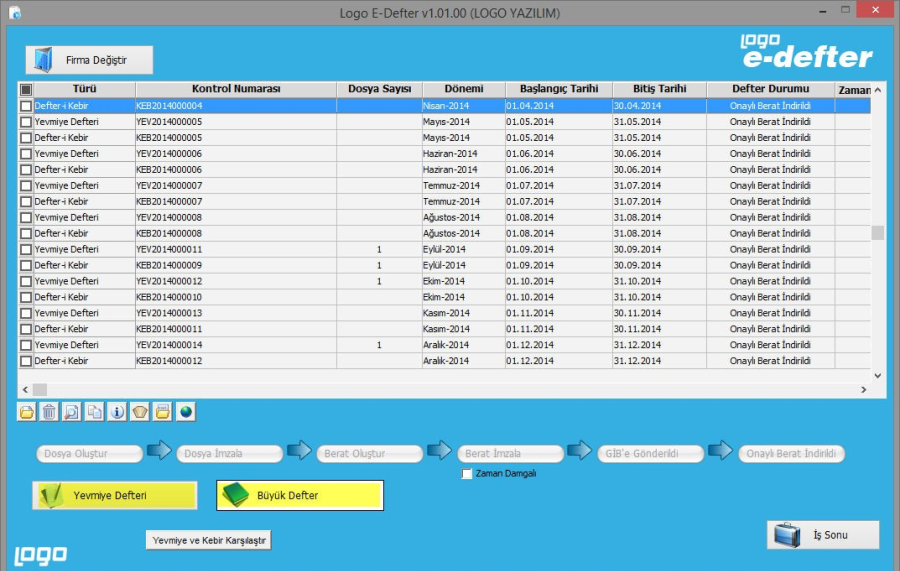Click the vertical scrollbar up arrow

tap(878, 90)
